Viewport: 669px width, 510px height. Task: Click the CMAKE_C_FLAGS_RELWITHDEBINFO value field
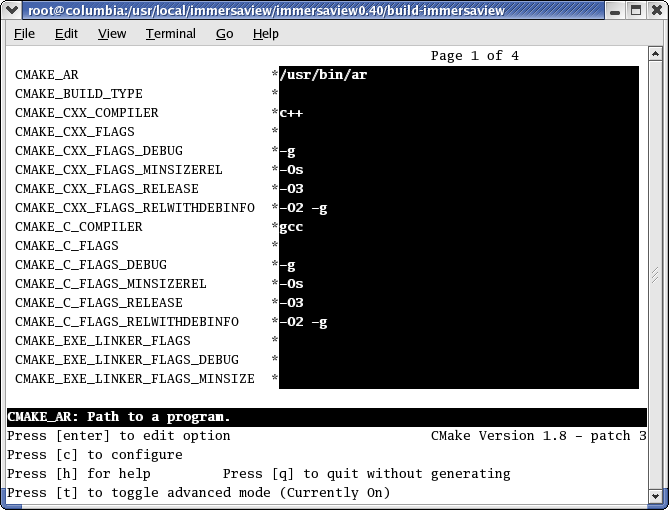click(459, 322)
